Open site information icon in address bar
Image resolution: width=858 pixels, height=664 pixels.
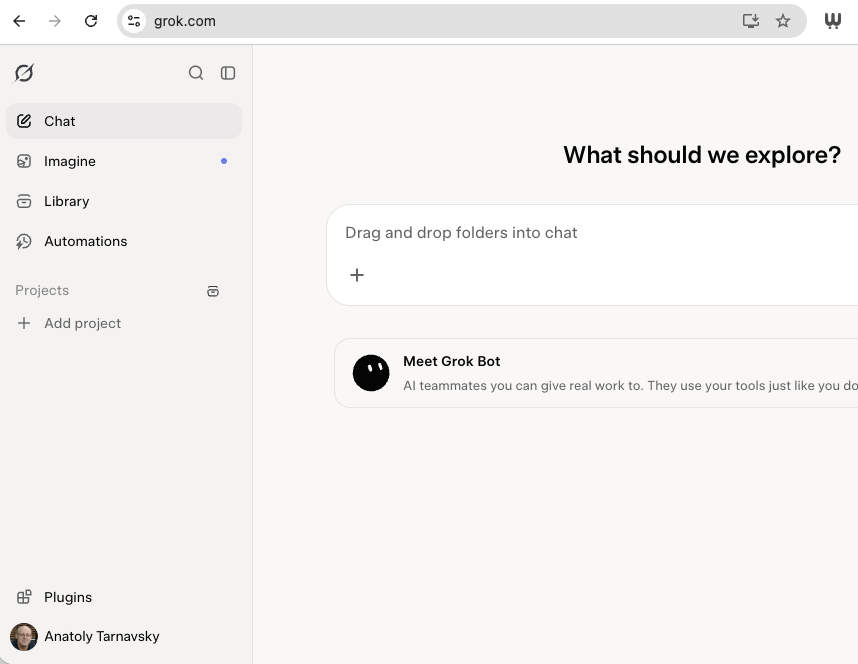134,21
